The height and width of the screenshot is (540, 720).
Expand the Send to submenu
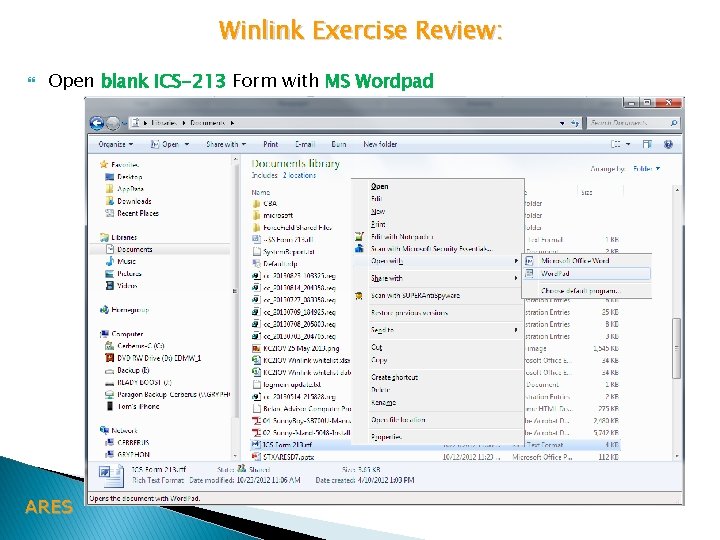coord(438,330)
